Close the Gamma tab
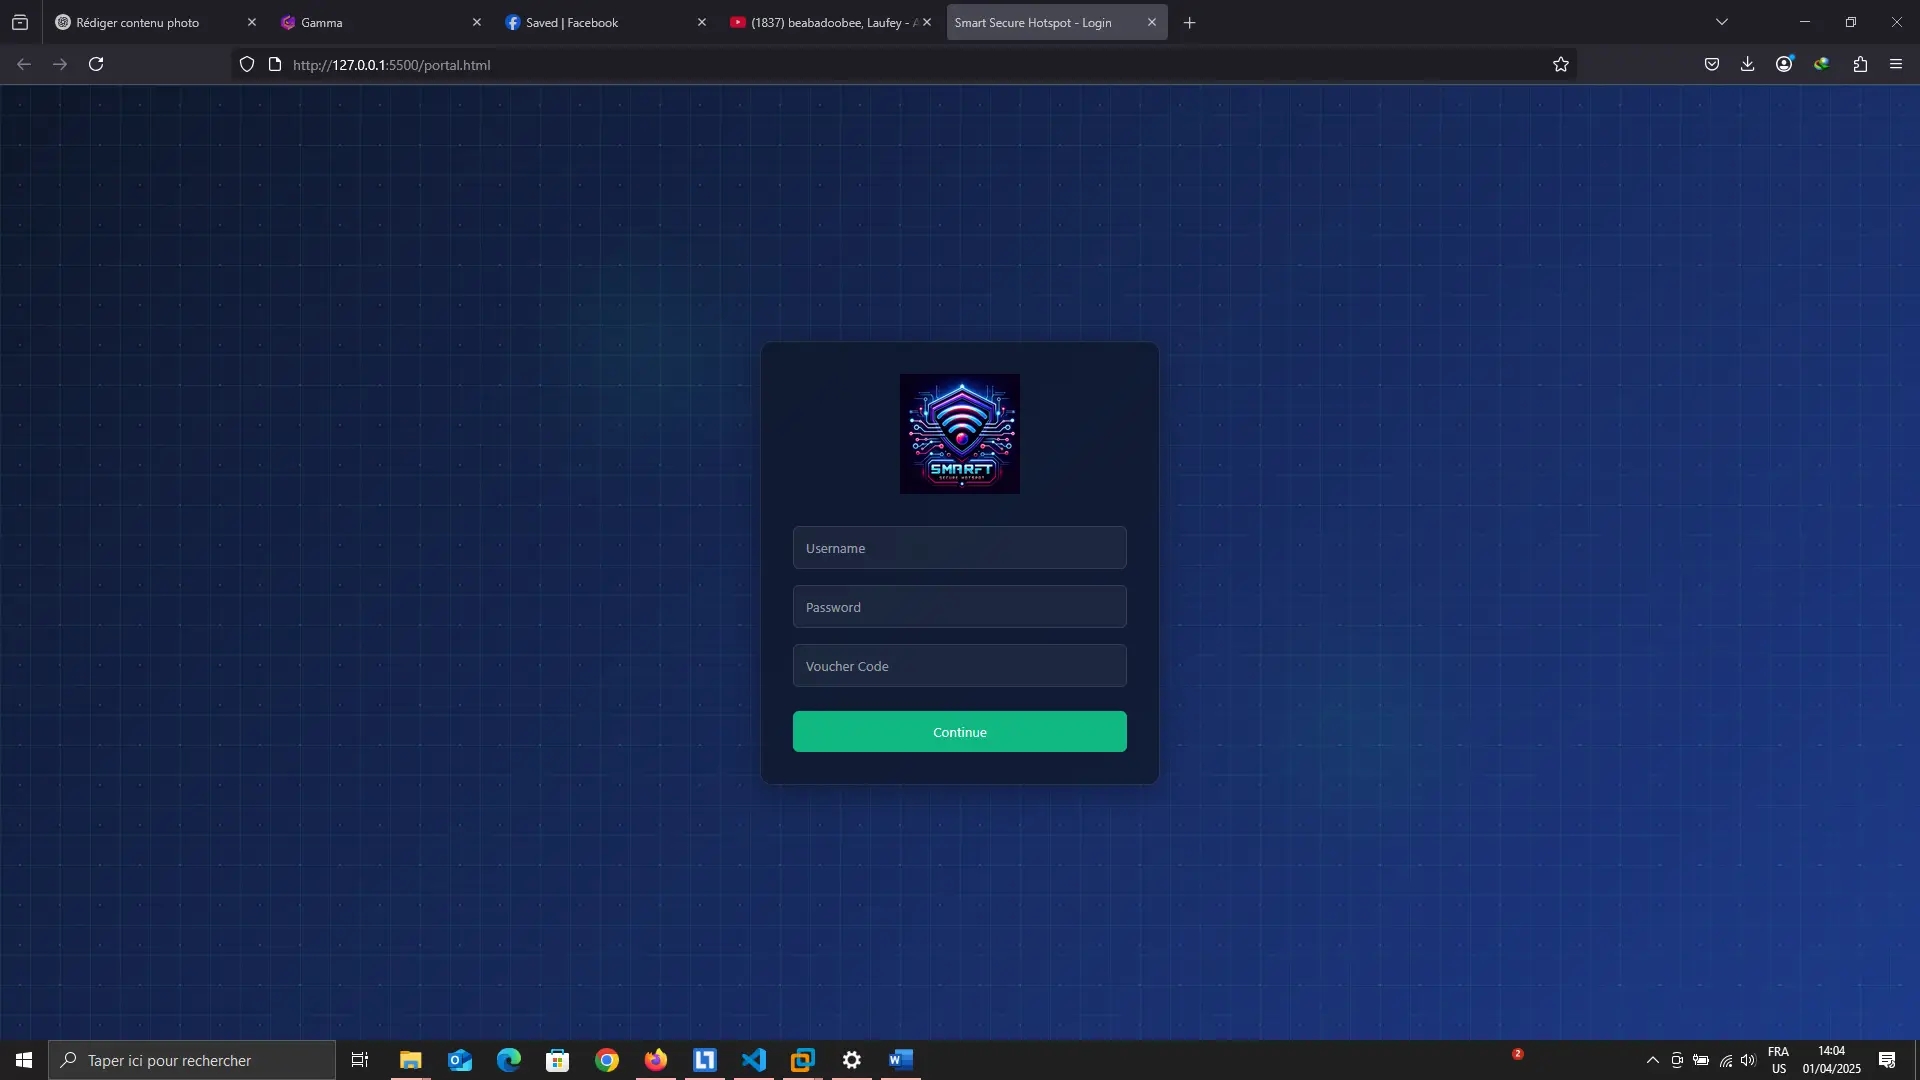 (x=477, y=22)
